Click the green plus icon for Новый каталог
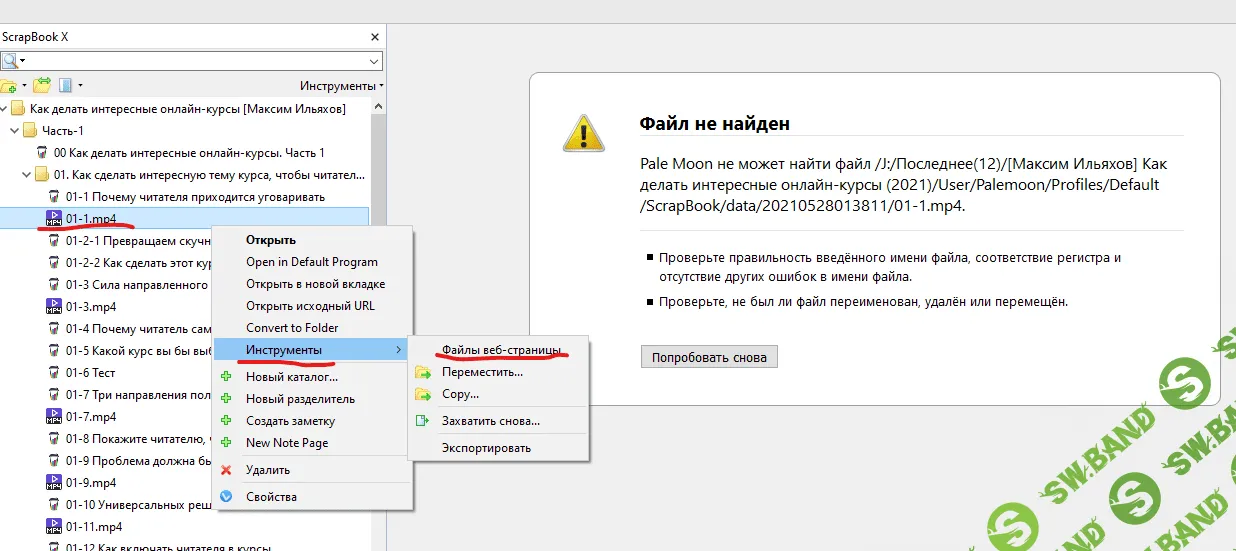This screenshot has height=551, width=1236. (226, 377)
